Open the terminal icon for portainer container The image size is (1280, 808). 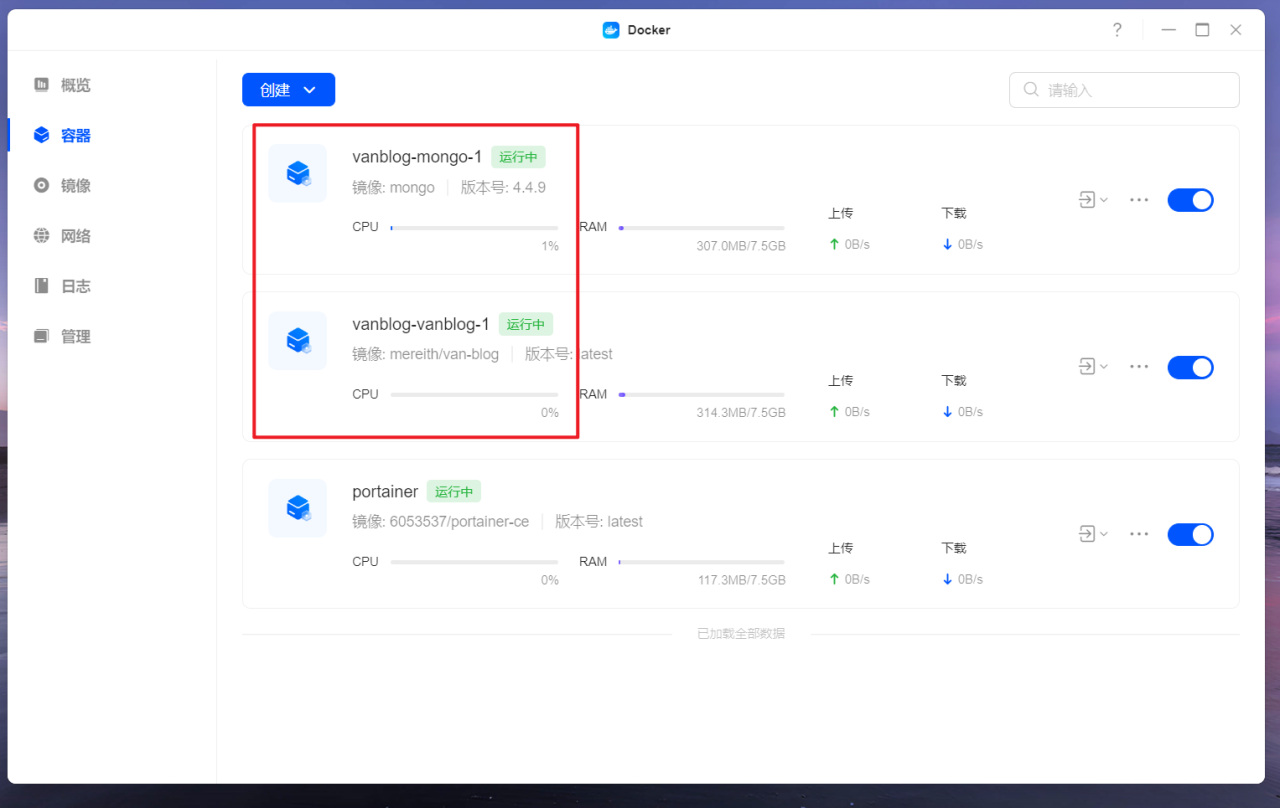1087,534
